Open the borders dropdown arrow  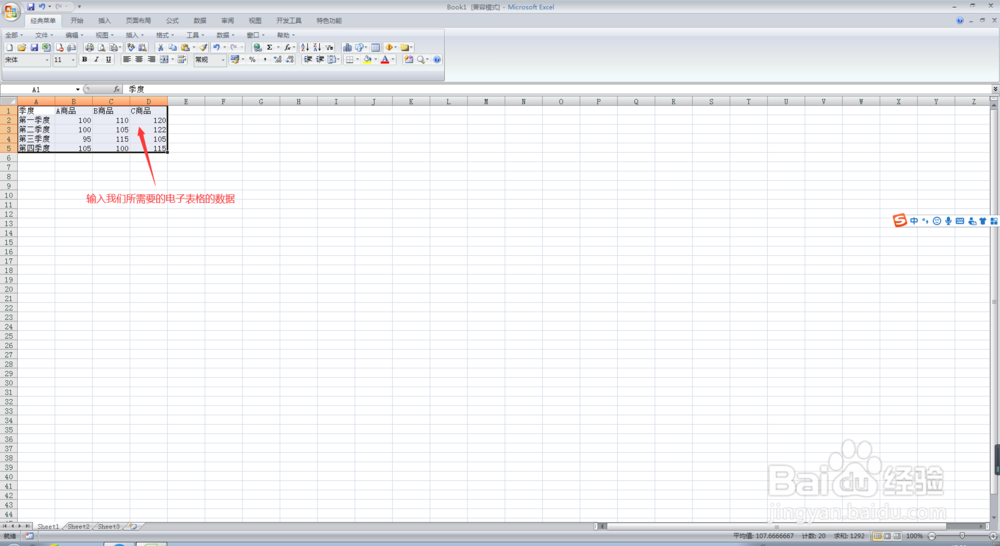tap(357, 59)
